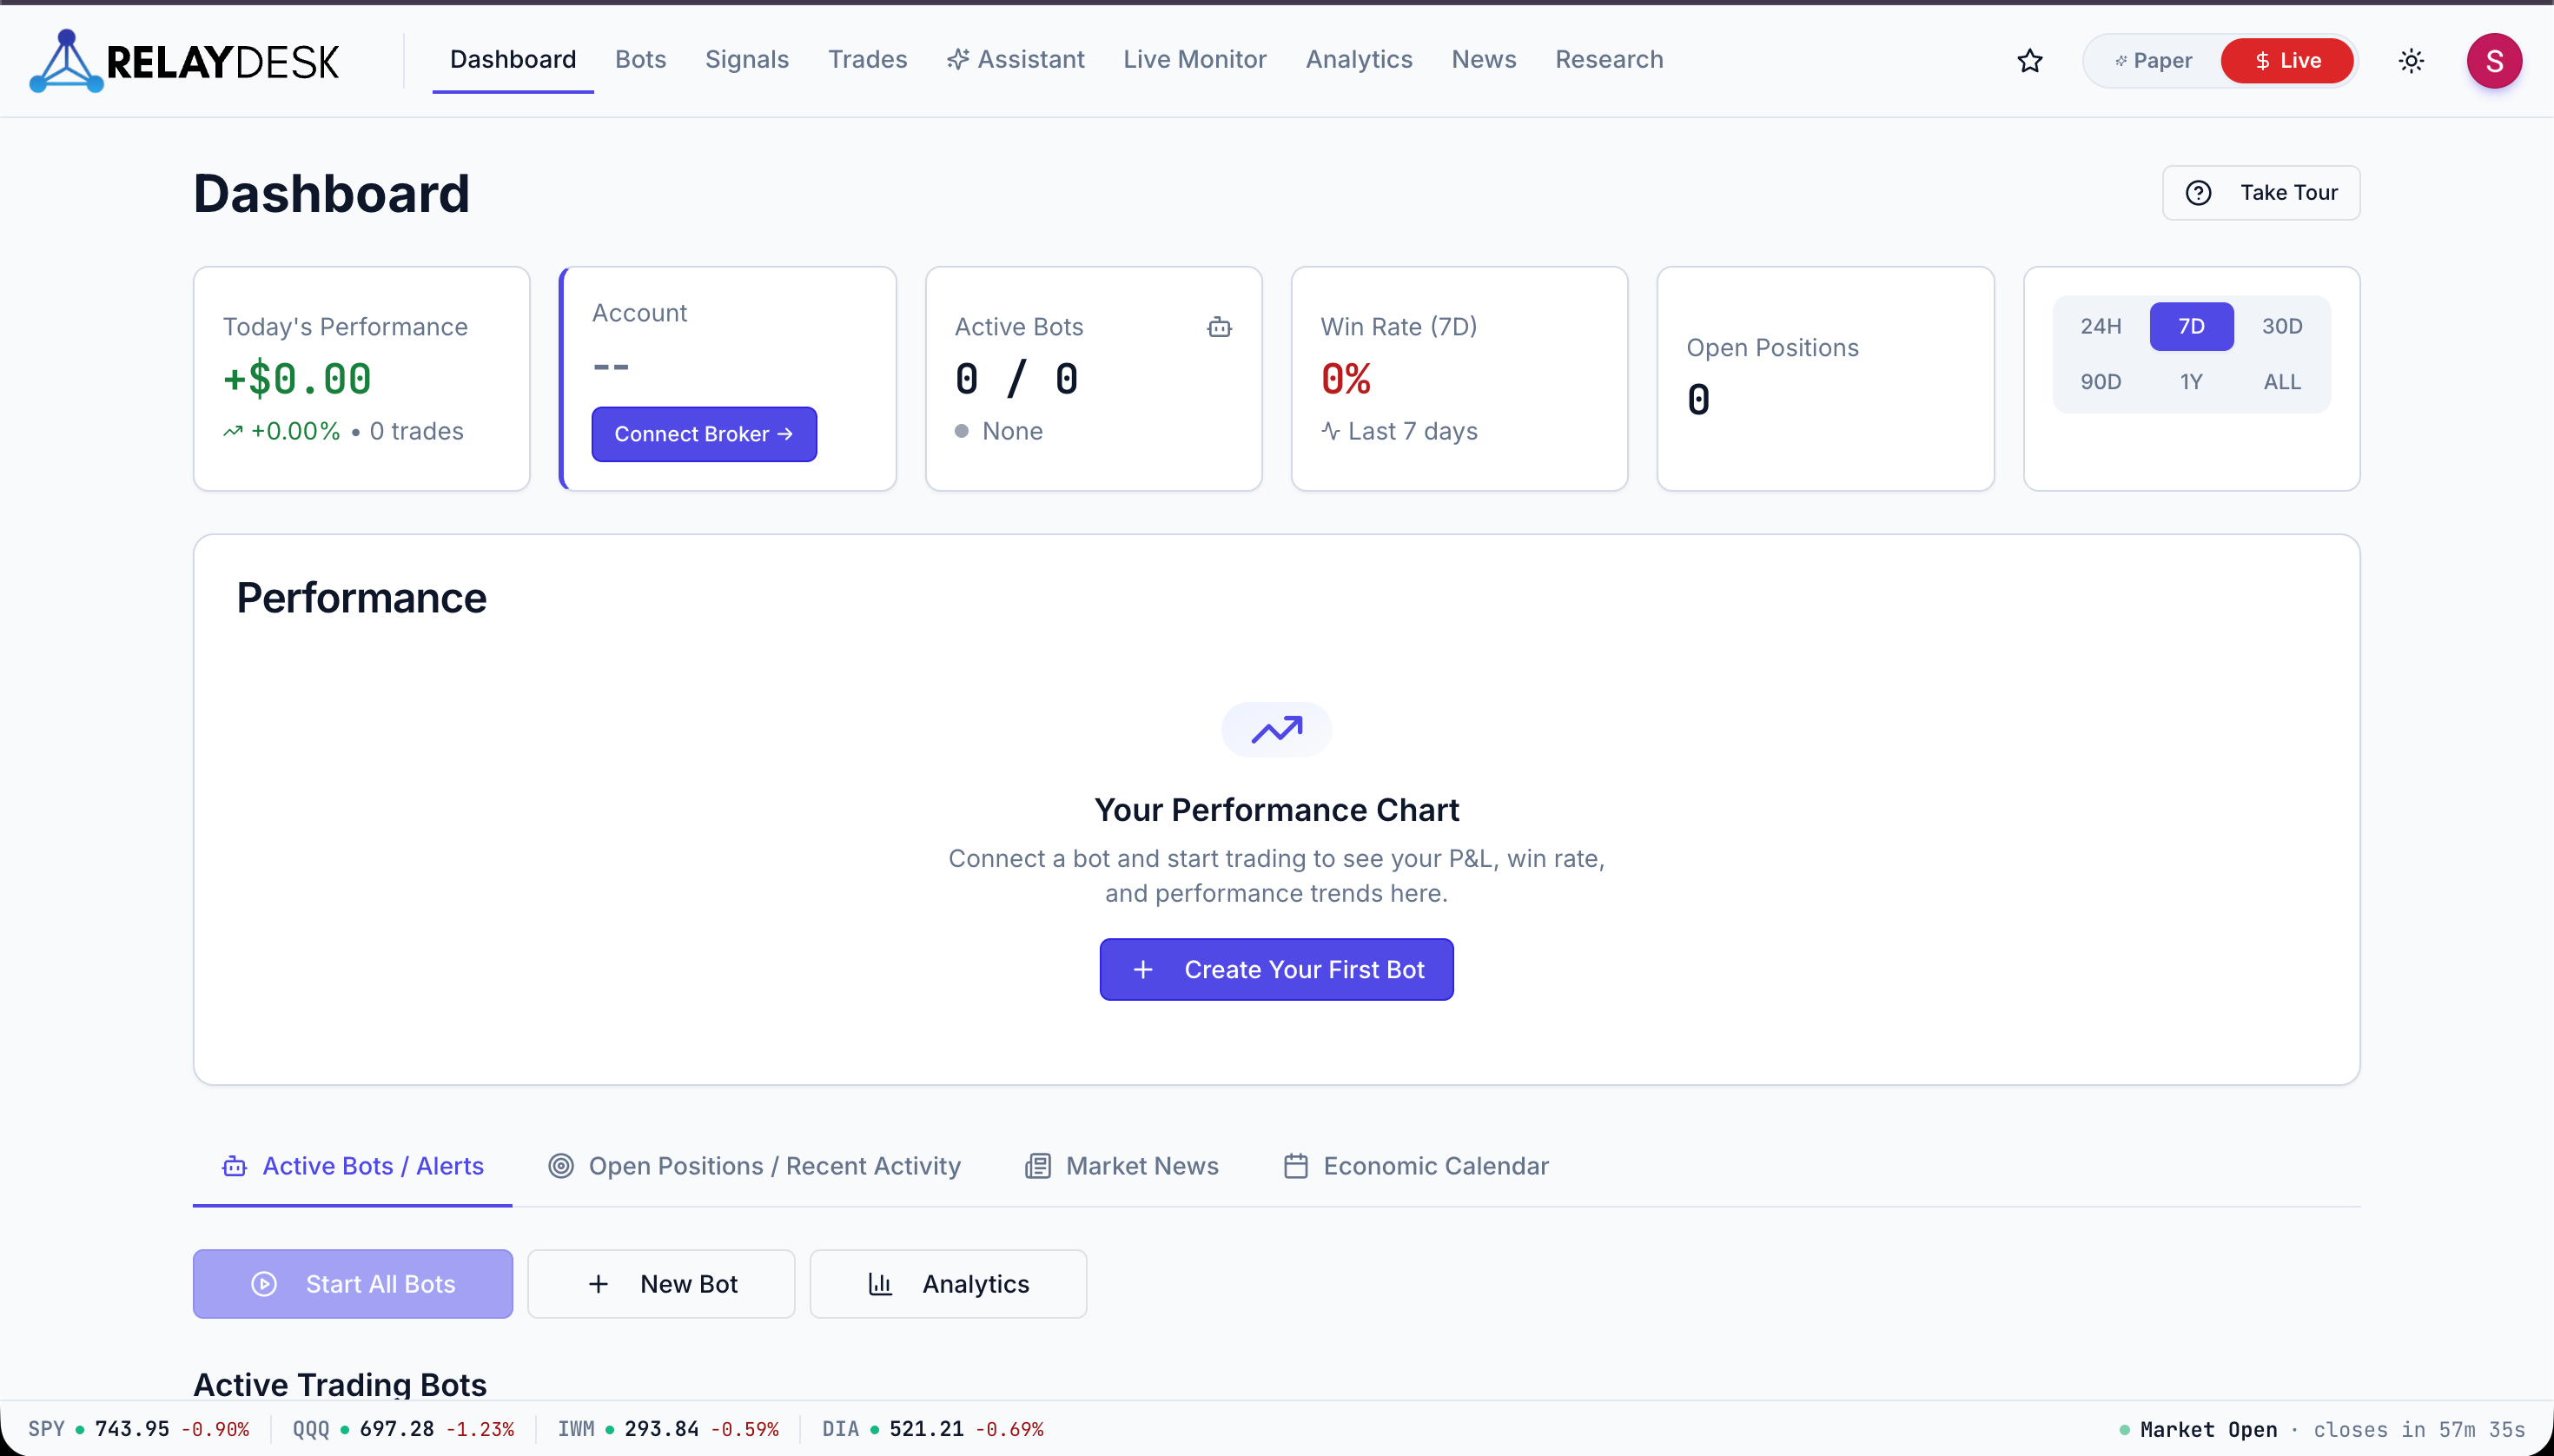Image resolution: width=2554 pixels, height=1456 pixels.
Task: Click the gray None status dot
Action: tap(961, 431)
